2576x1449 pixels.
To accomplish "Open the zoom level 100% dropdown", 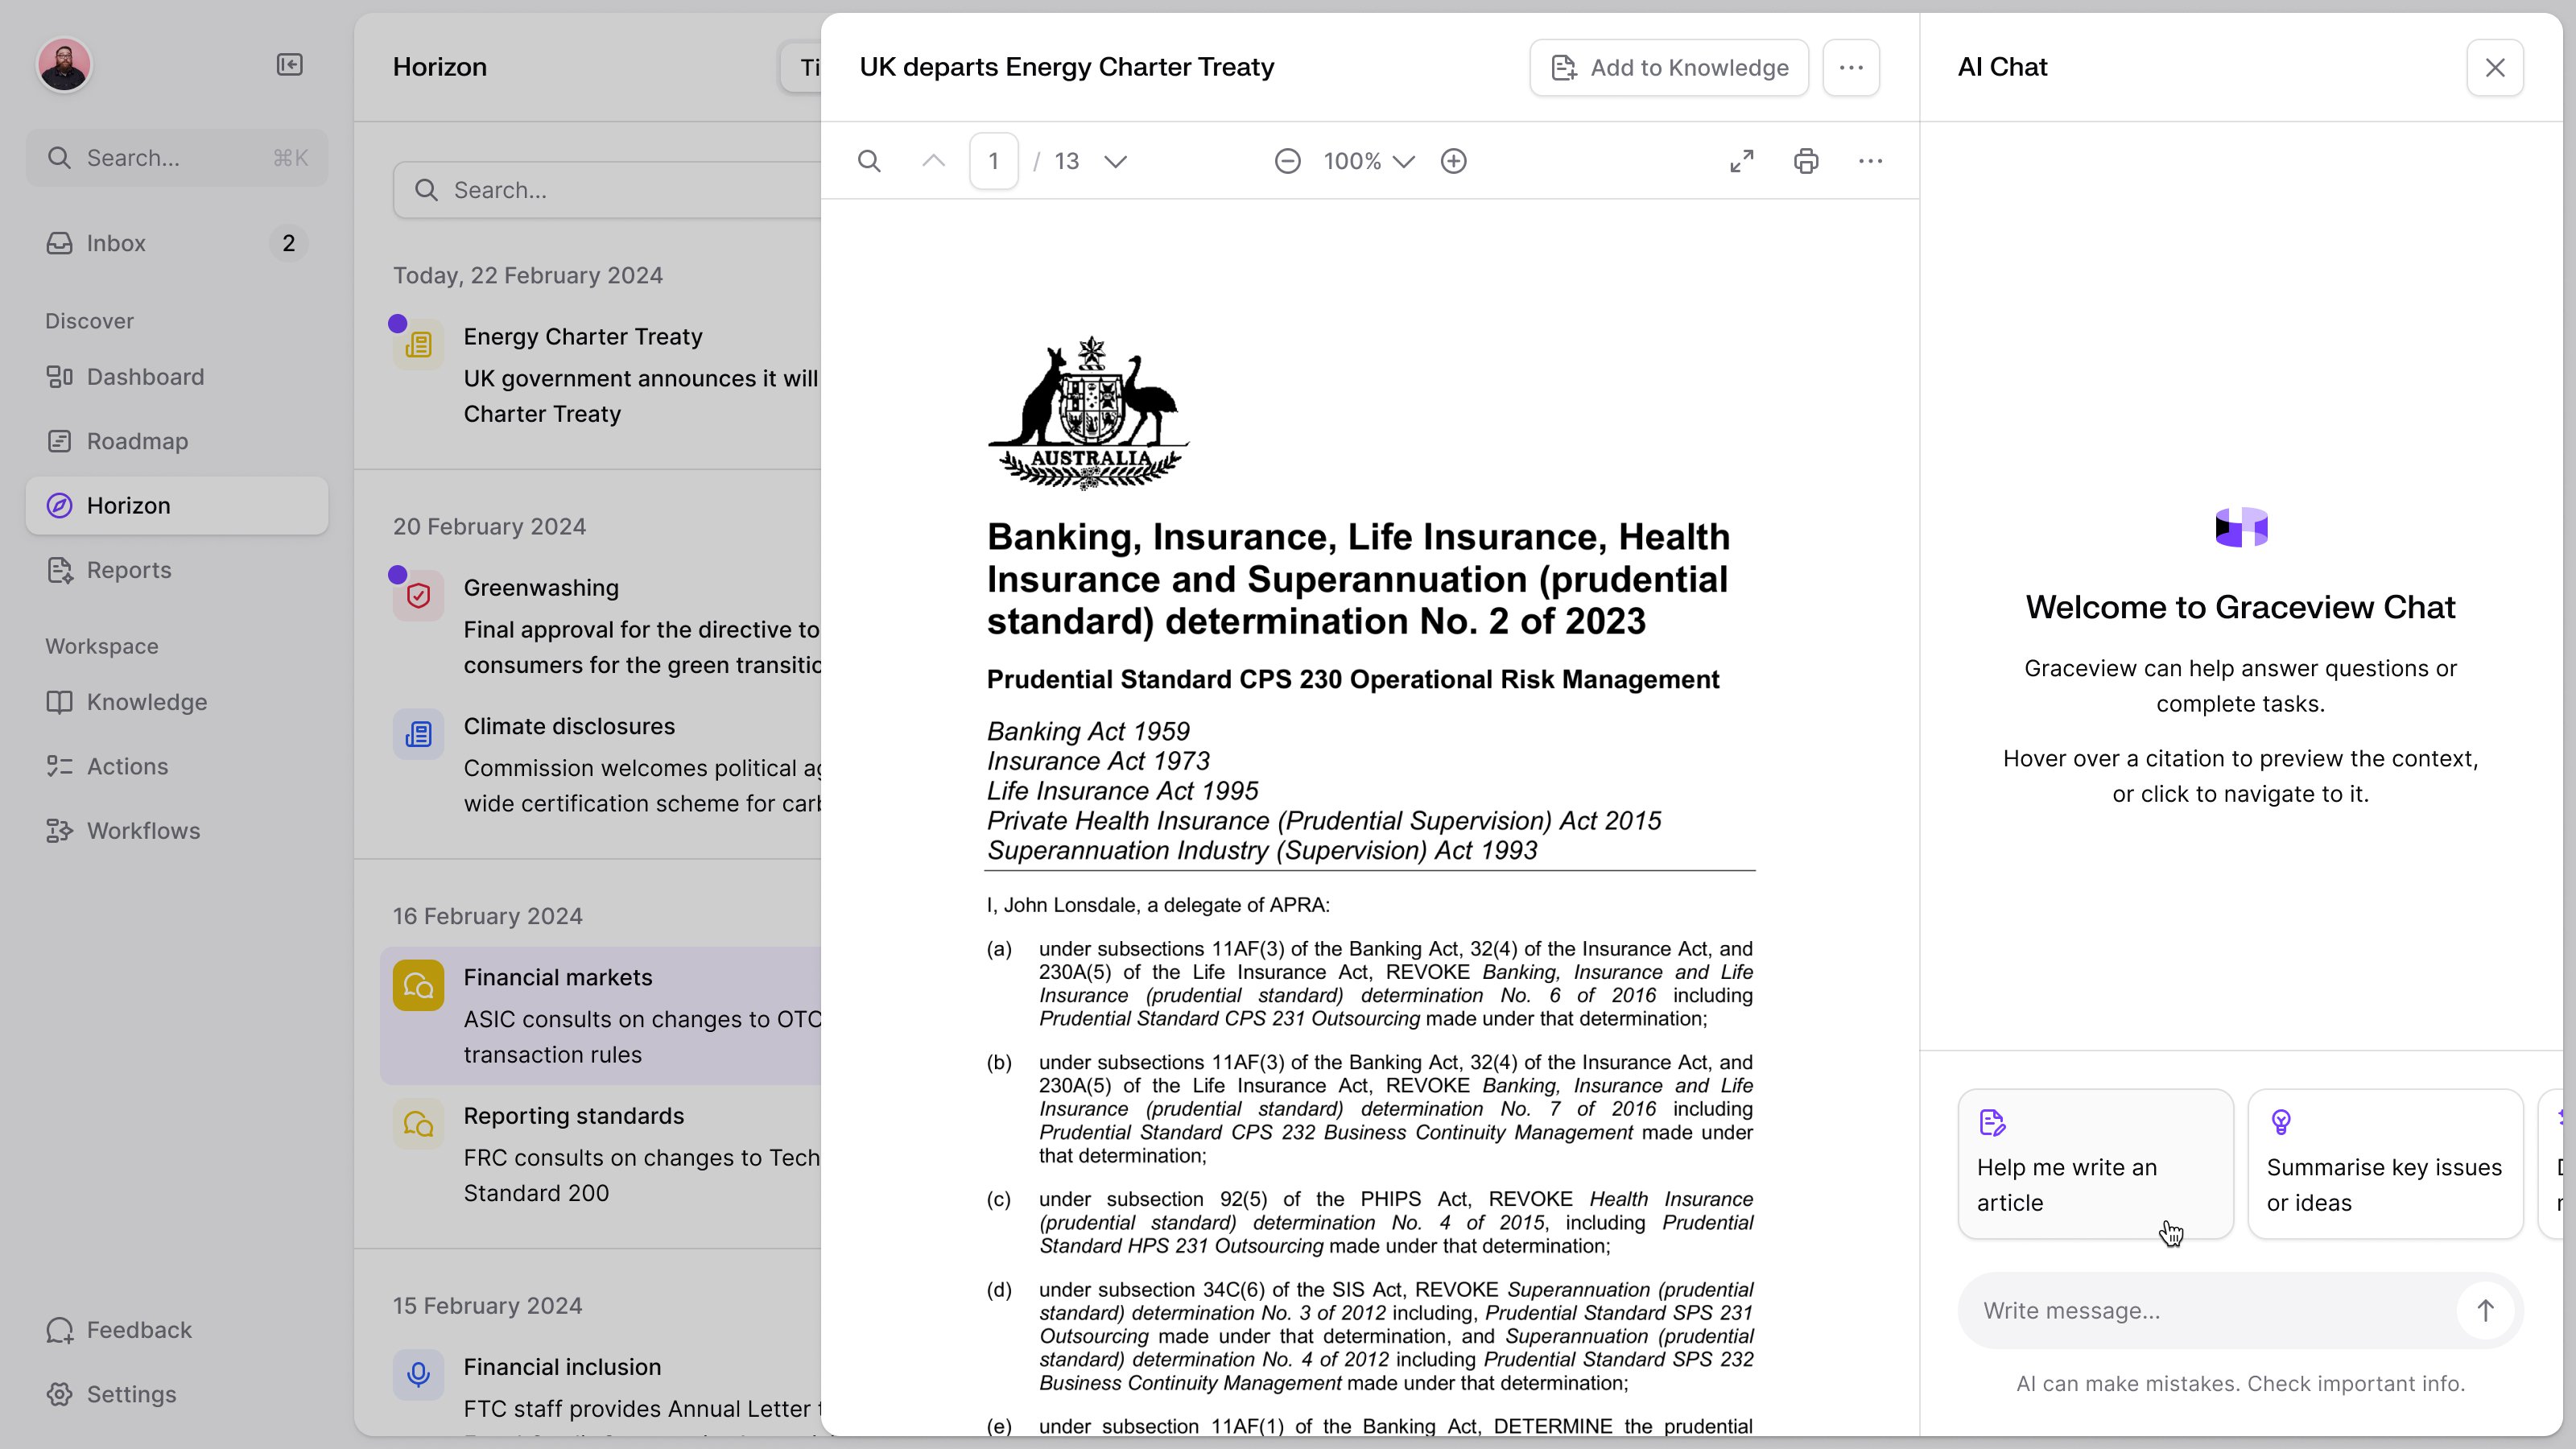I will 1368,161.
